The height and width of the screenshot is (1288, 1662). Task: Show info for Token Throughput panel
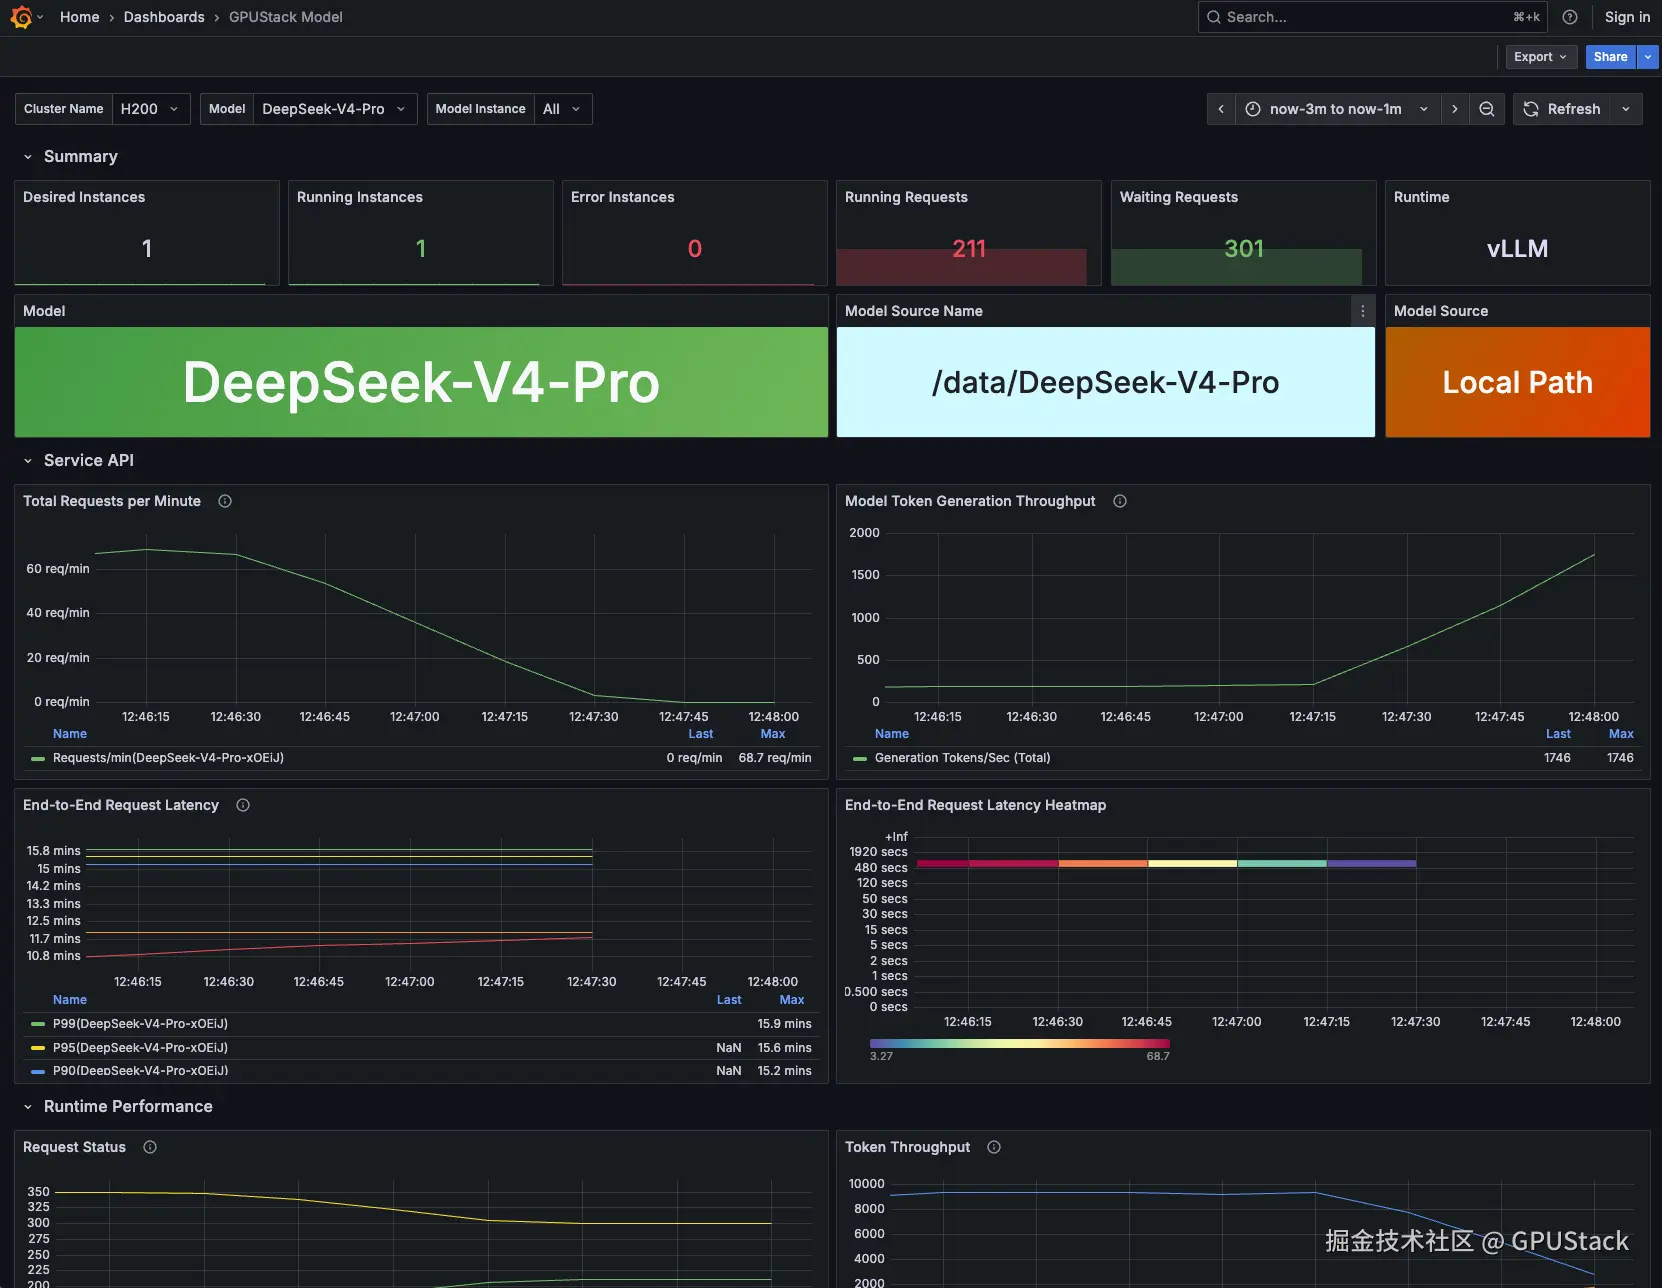pyautogui.click(x=994, y=1147)
